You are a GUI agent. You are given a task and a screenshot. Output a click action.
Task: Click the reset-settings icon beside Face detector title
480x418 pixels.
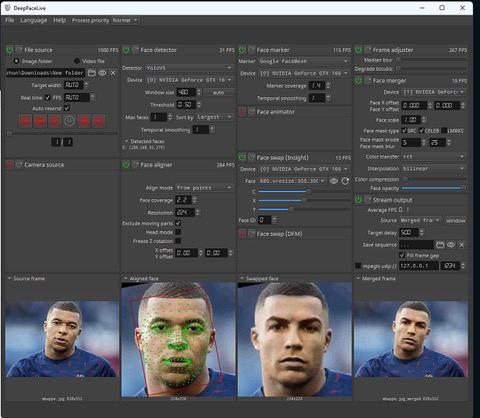coord(135,50)
